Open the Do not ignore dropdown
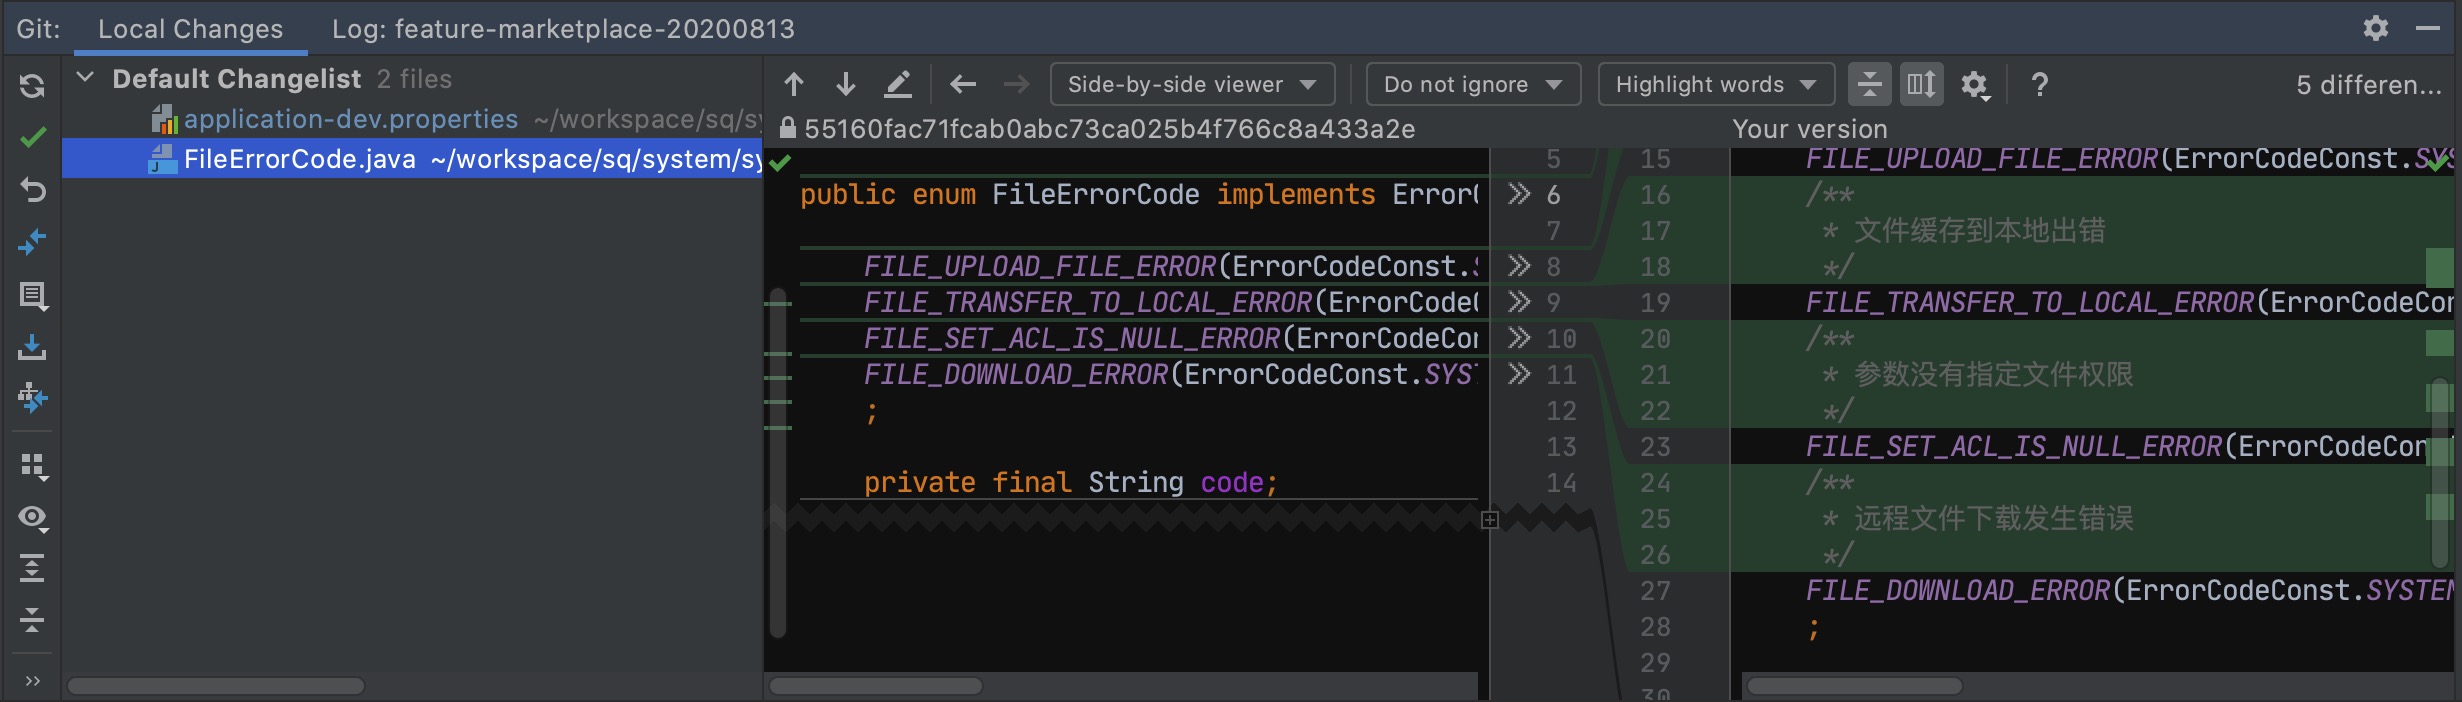The height and width of the screenshot is (702, 2462). [1473, 84]
